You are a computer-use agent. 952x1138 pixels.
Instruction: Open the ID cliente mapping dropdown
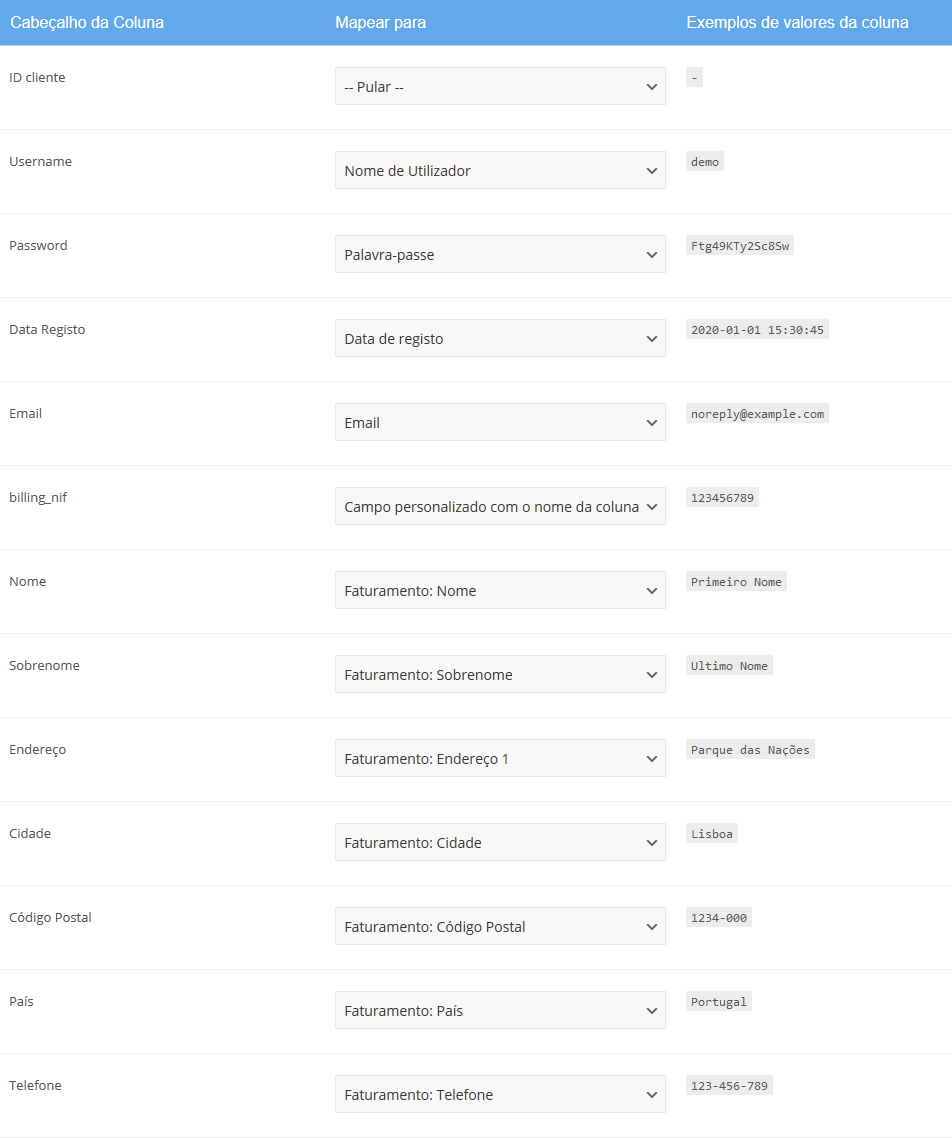[500, 86]
